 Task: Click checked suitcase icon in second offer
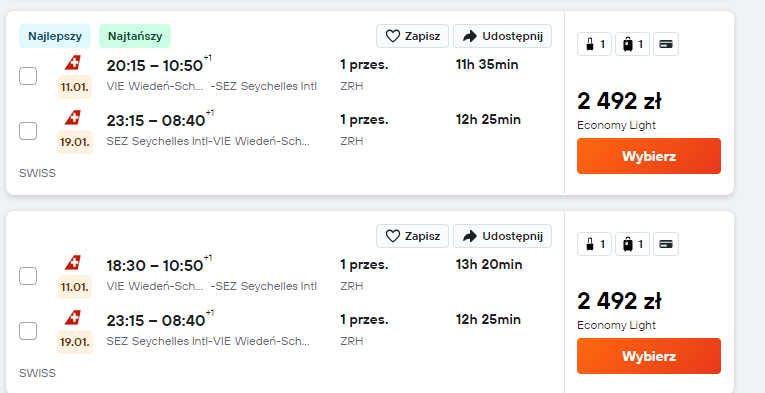click(x=628, y=244)
